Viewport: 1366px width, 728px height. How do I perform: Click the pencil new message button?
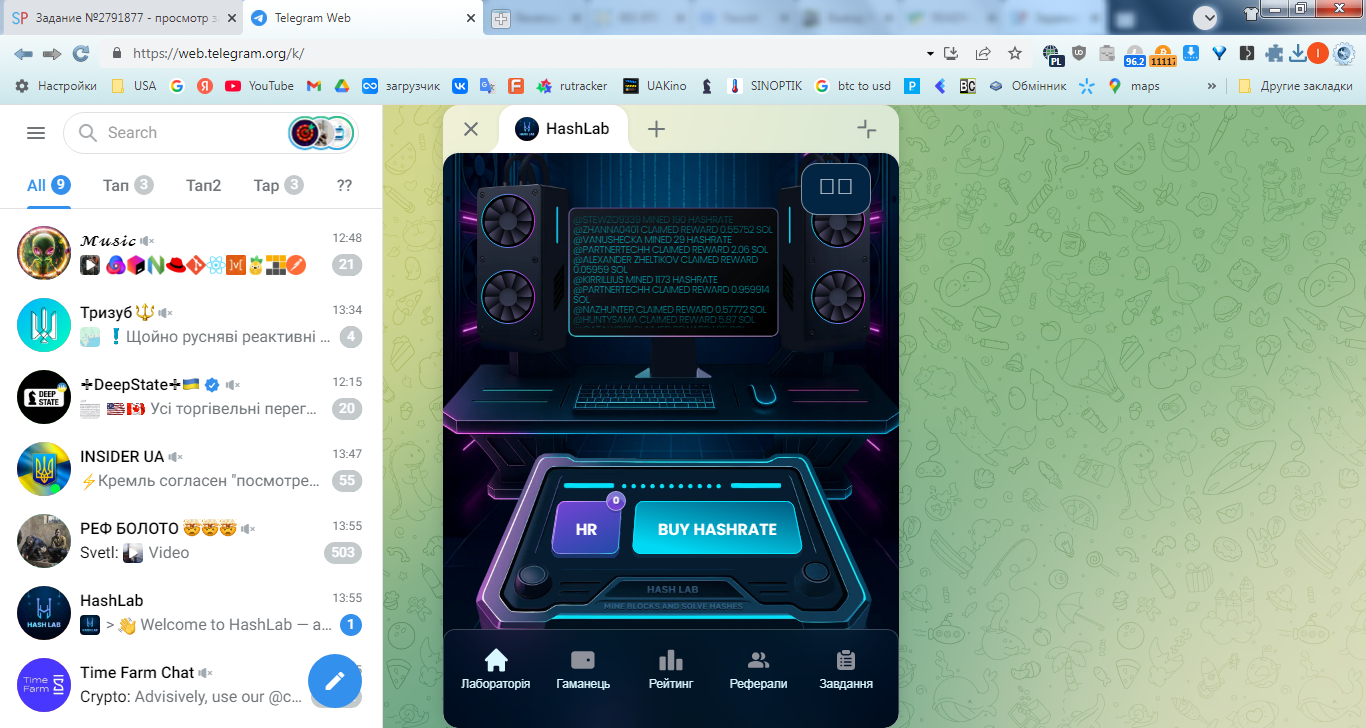click(x=335, y=681)
